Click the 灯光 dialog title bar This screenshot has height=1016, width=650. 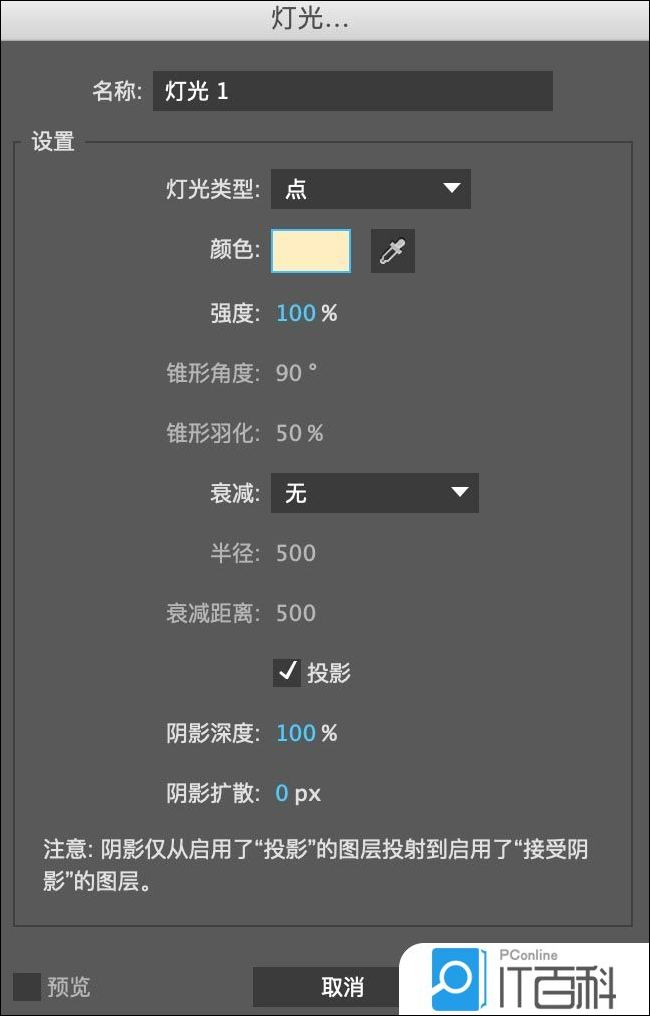coord(325,19)
